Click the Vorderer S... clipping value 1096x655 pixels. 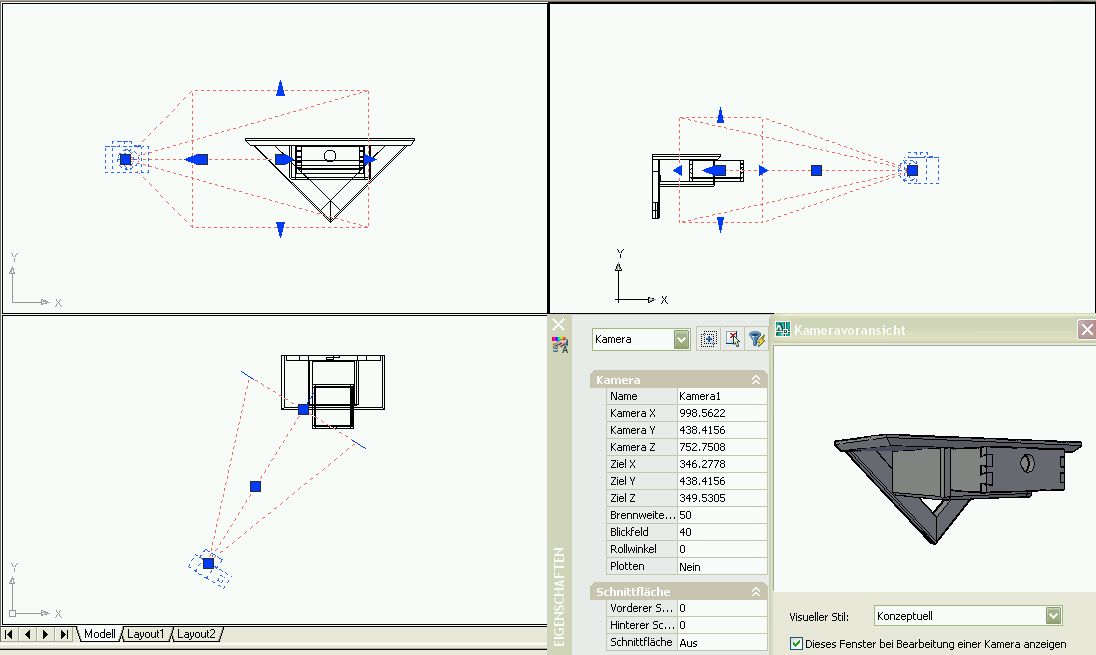pos(722,608)
